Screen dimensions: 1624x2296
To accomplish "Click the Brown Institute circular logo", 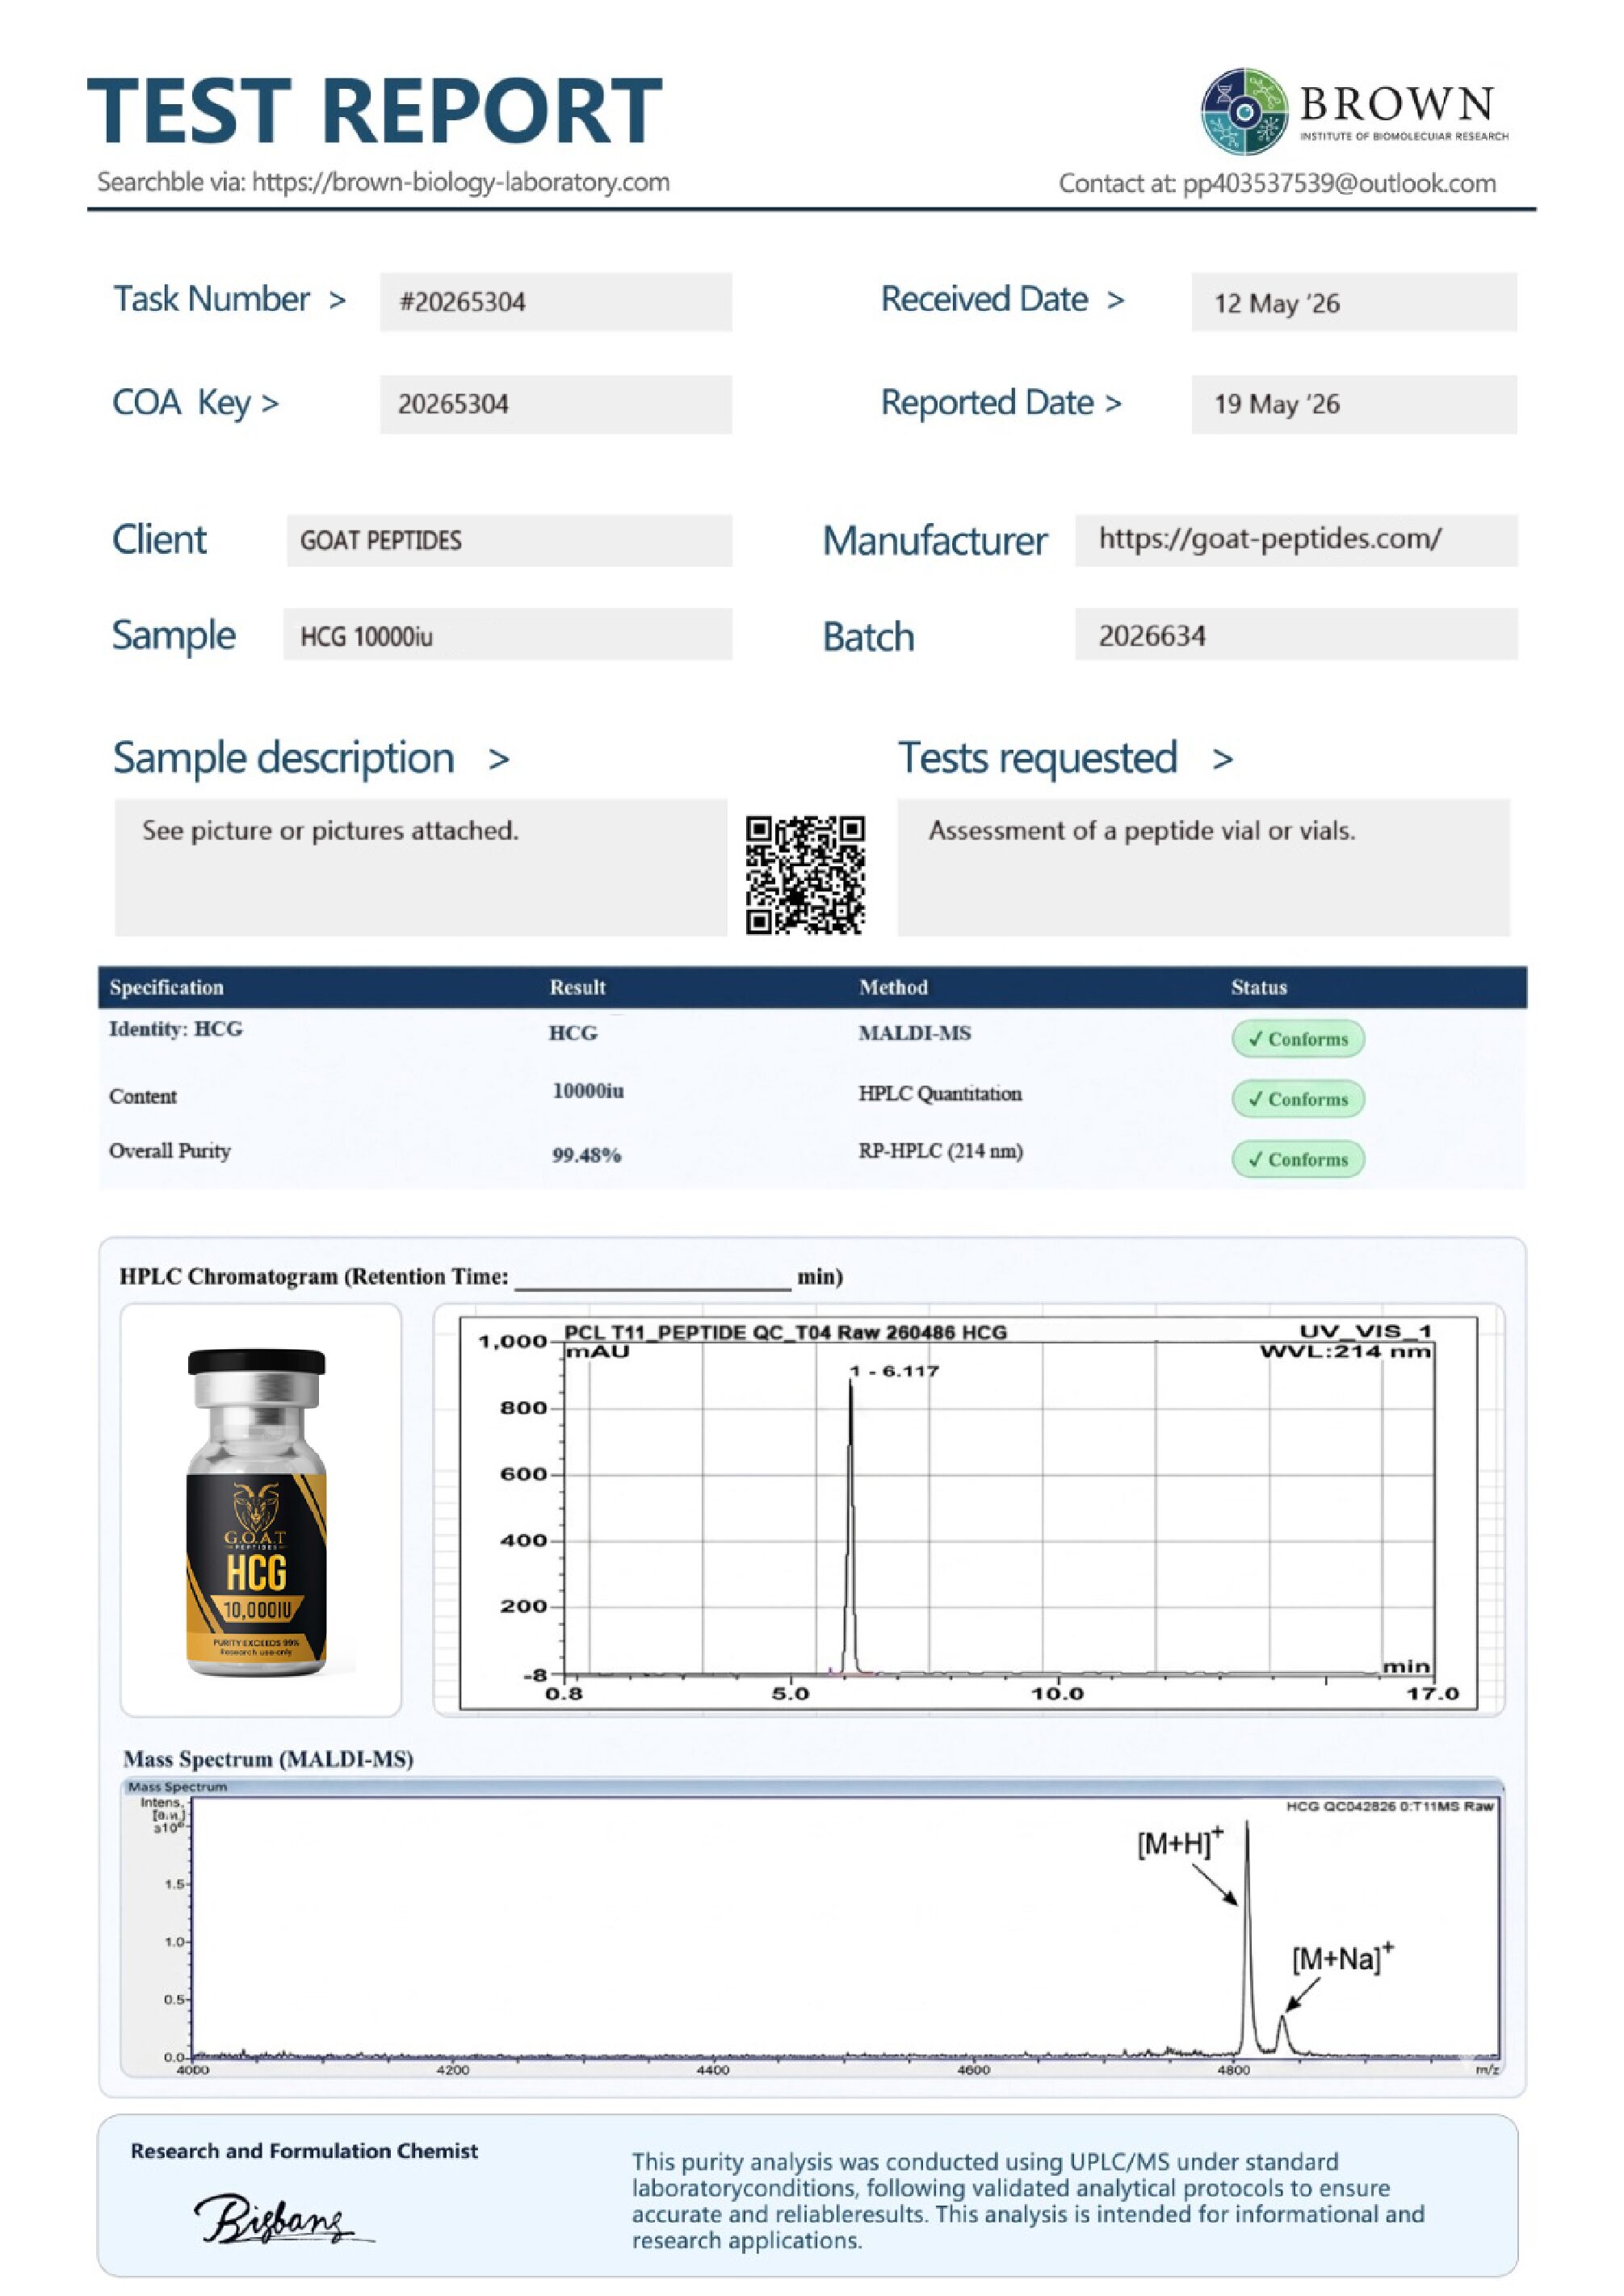I will point(1245,112).
